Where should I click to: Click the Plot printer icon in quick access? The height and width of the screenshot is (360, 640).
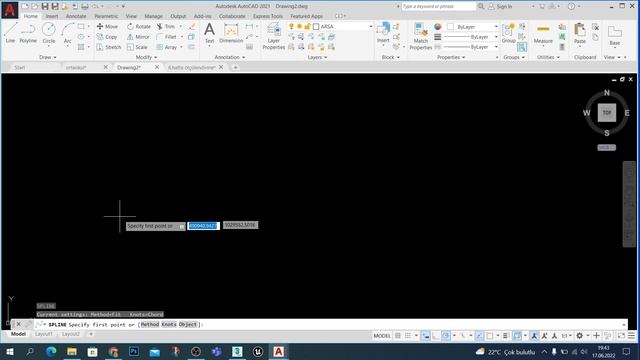click(x=84, y=6)
